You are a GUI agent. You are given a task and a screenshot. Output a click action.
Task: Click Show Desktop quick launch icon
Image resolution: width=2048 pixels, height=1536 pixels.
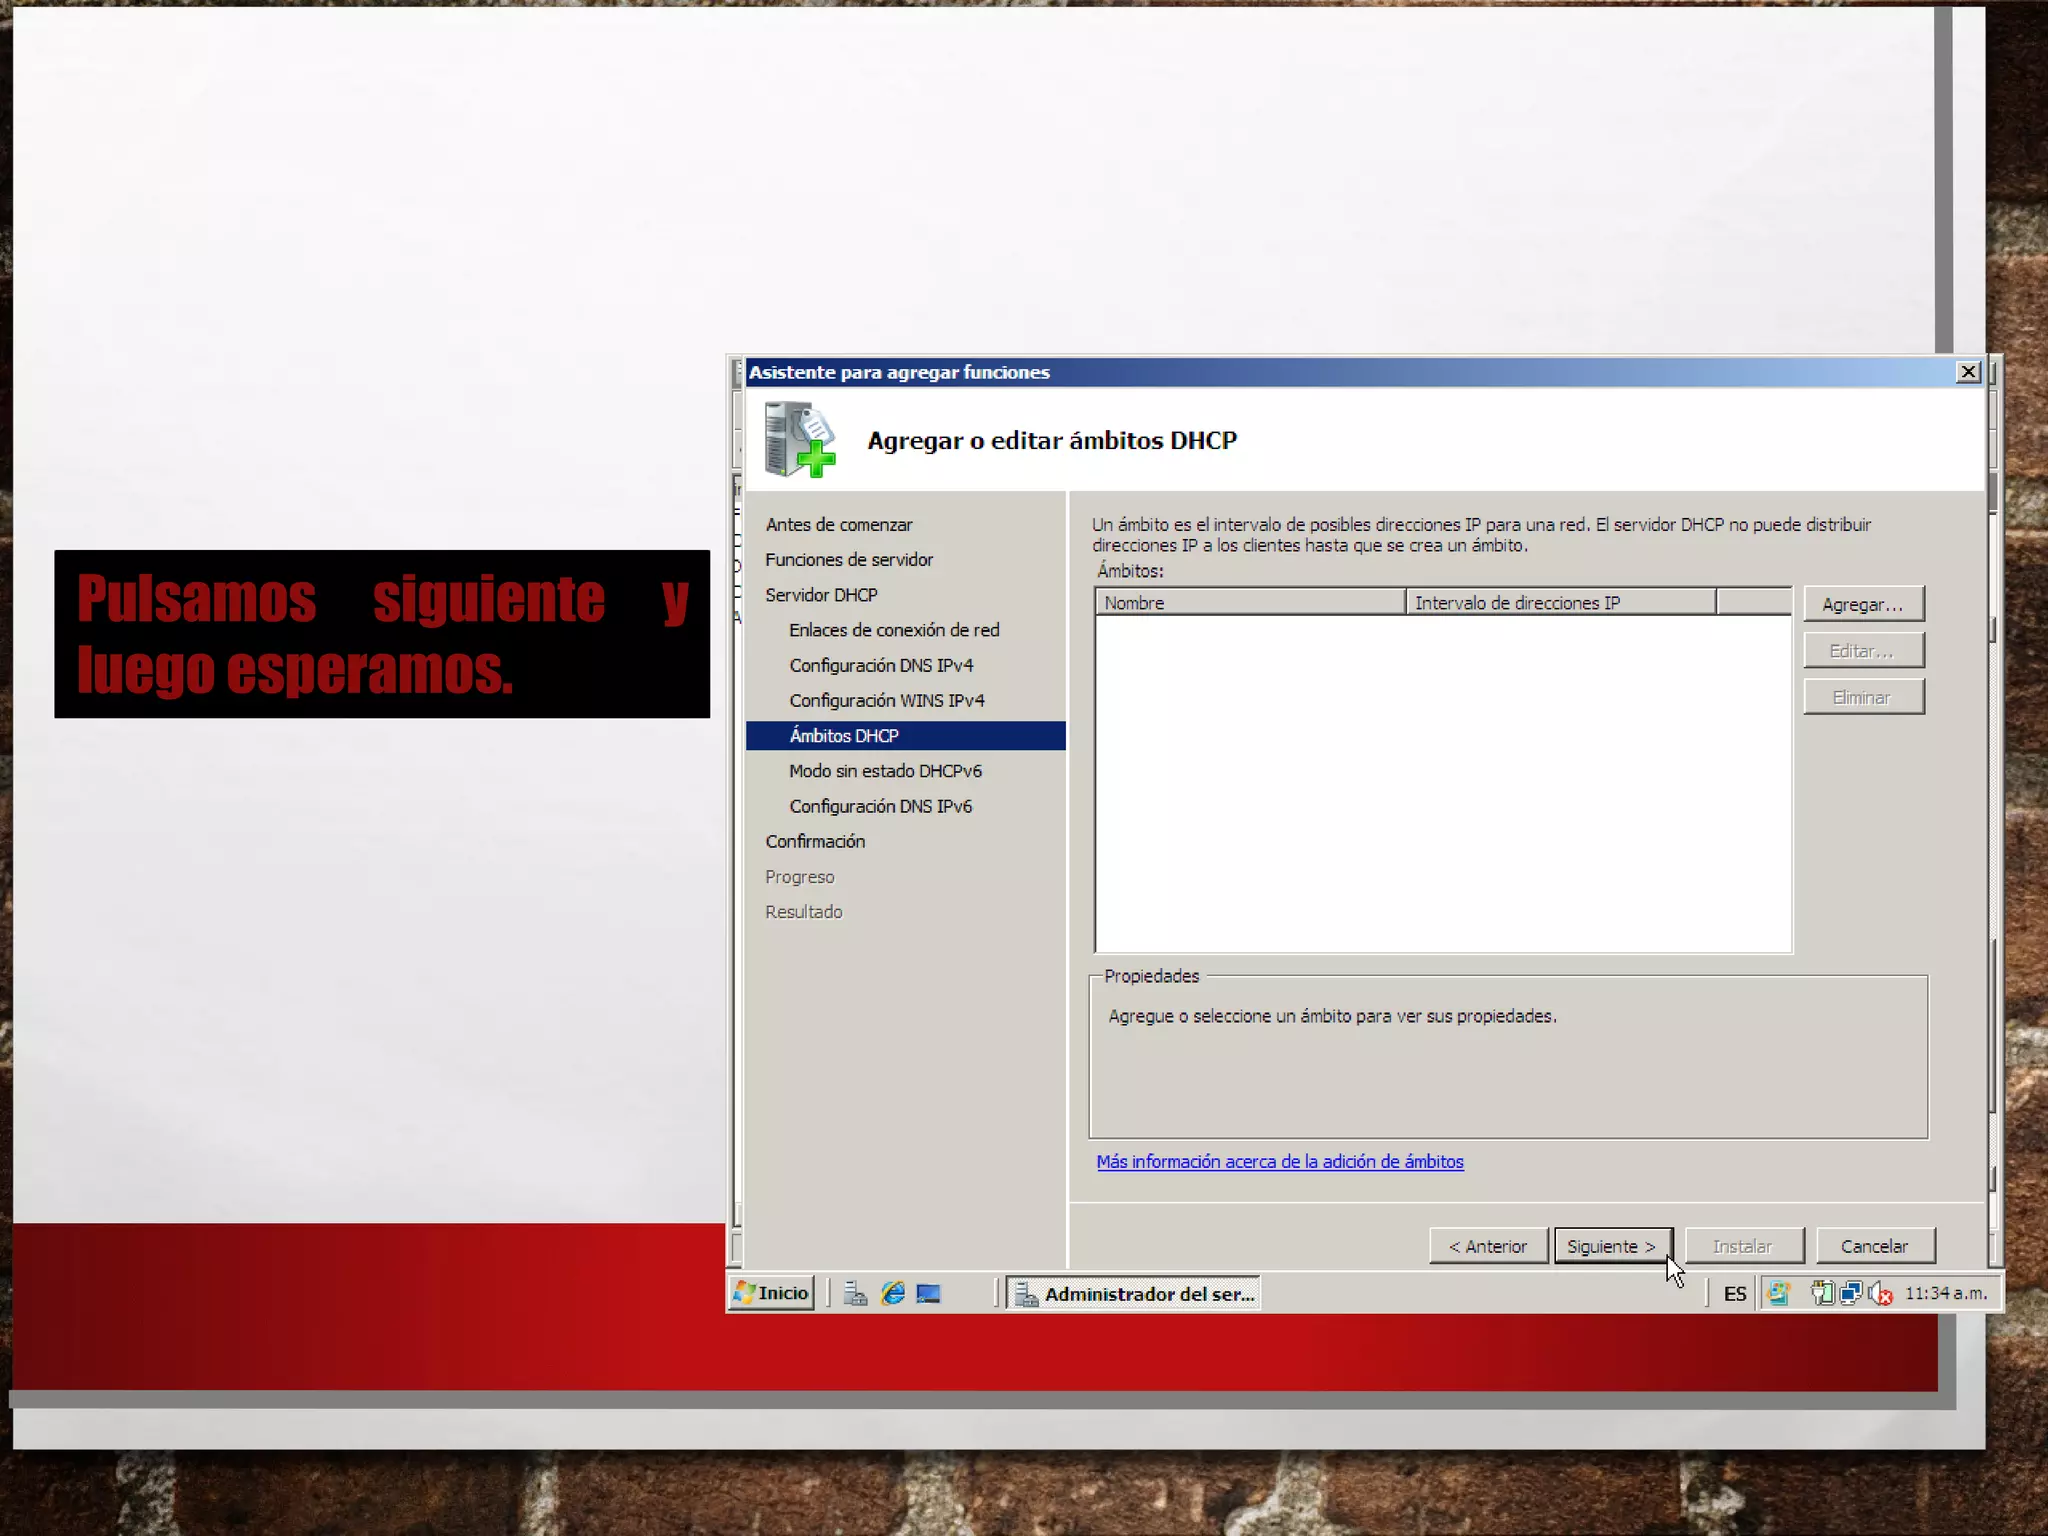[x=928, y=1294]
